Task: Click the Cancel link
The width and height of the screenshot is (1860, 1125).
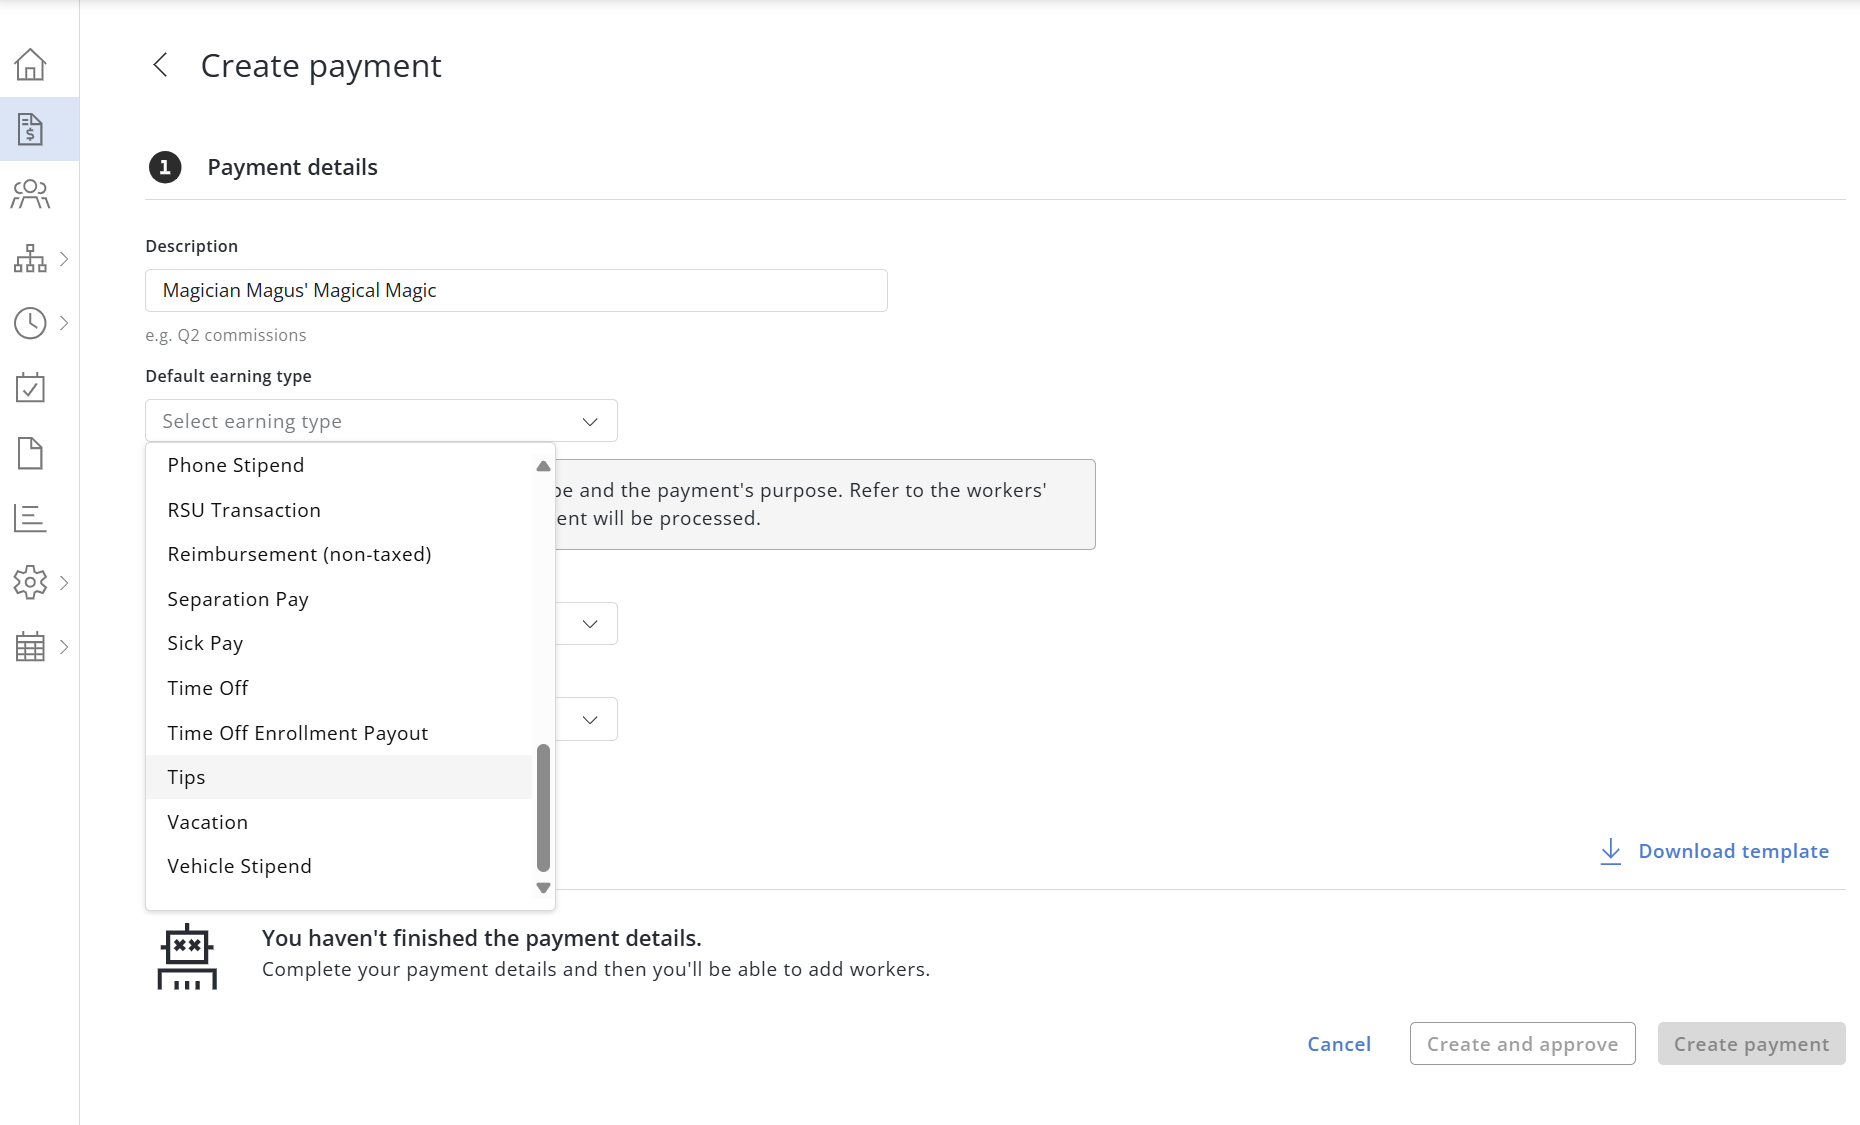Action: click(x=1339, y=1044)
